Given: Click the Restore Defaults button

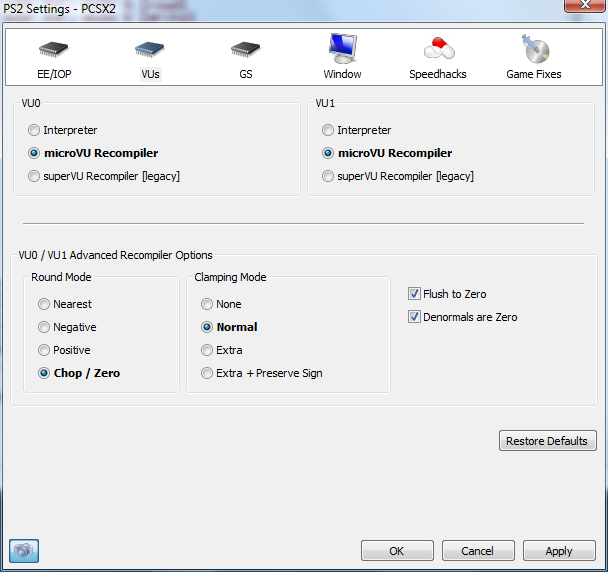Looking at the screenshot, I should [548, 441].
